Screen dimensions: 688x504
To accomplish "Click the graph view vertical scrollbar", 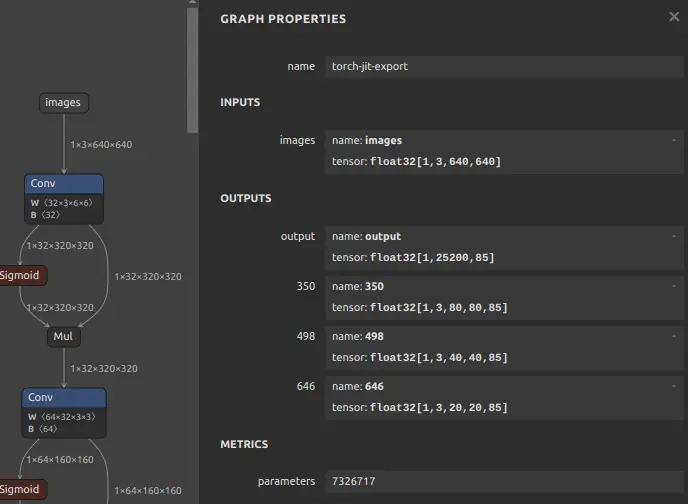I will pos(192,70).
